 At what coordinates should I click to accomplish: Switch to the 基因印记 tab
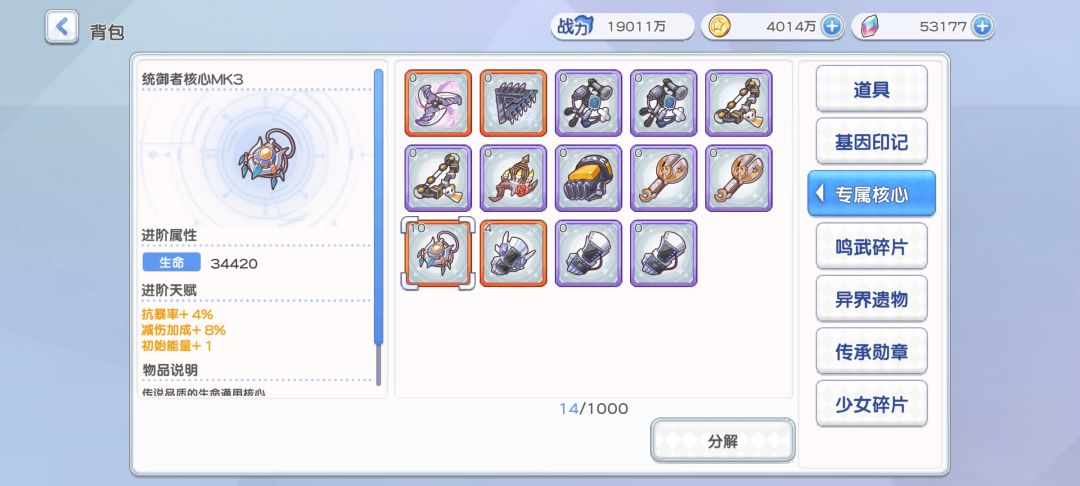871,142
